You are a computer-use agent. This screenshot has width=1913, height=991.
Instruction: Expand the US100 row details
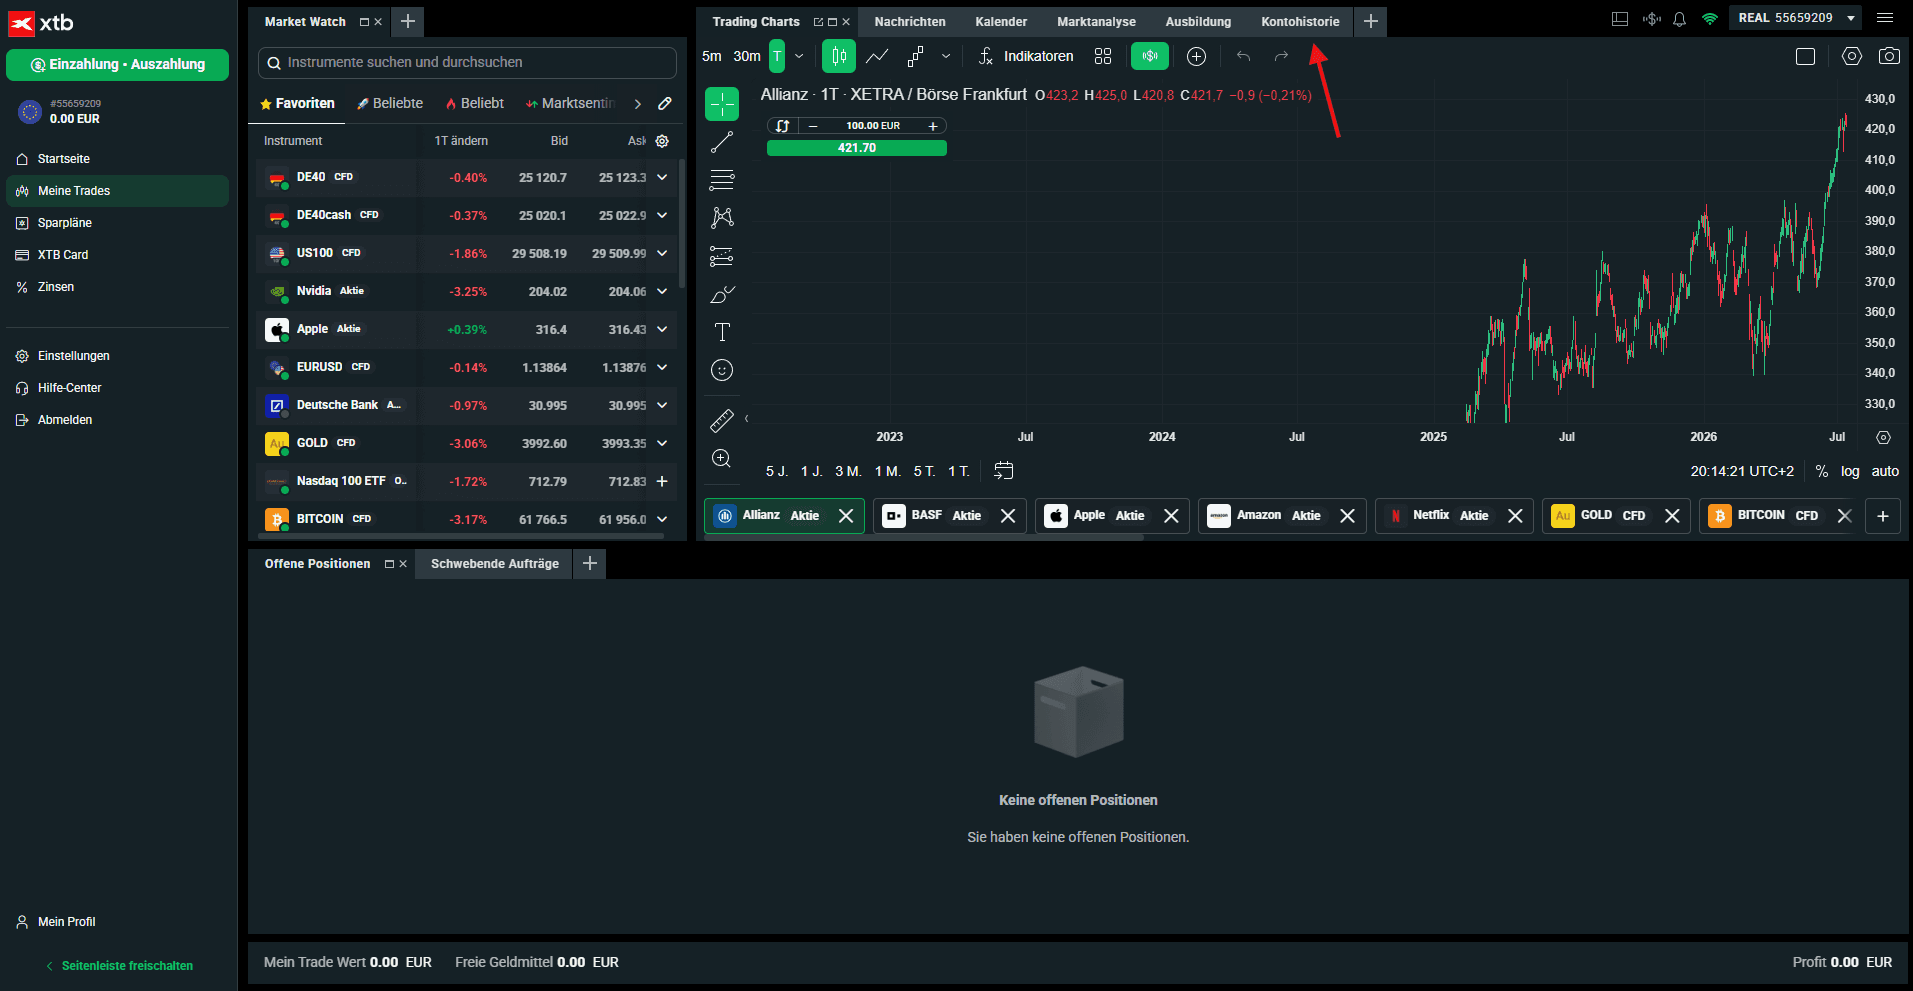click(x=662, y=253)
